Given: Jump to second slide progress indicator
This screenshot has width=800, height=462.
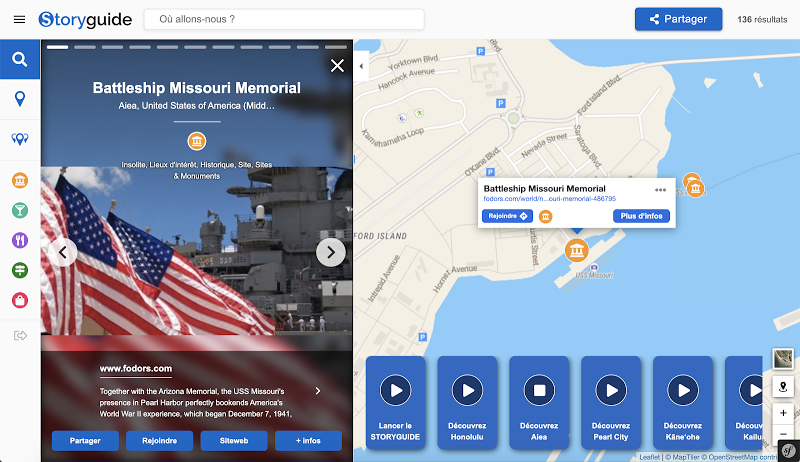Looking at the screenshot, I should [85, 47].
